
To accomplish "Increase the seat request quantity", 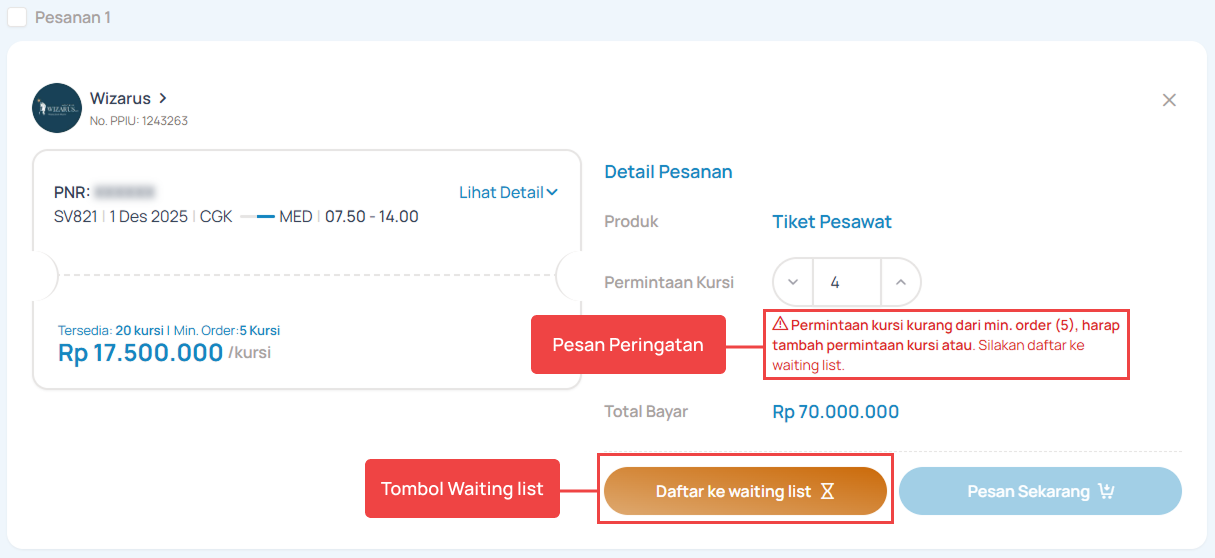I will point(900,282).
